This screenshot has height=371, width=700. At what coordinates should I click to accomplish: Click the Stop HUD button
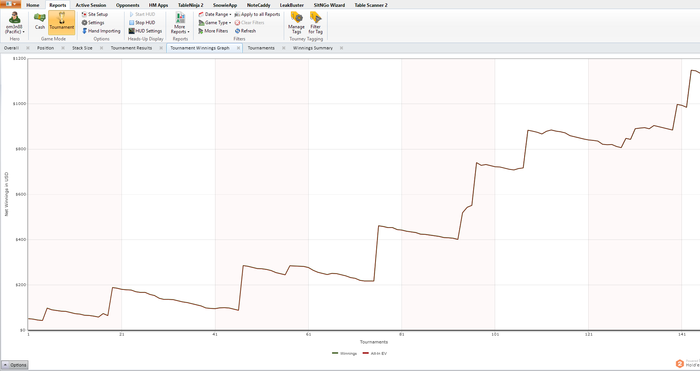click(142, 22)
